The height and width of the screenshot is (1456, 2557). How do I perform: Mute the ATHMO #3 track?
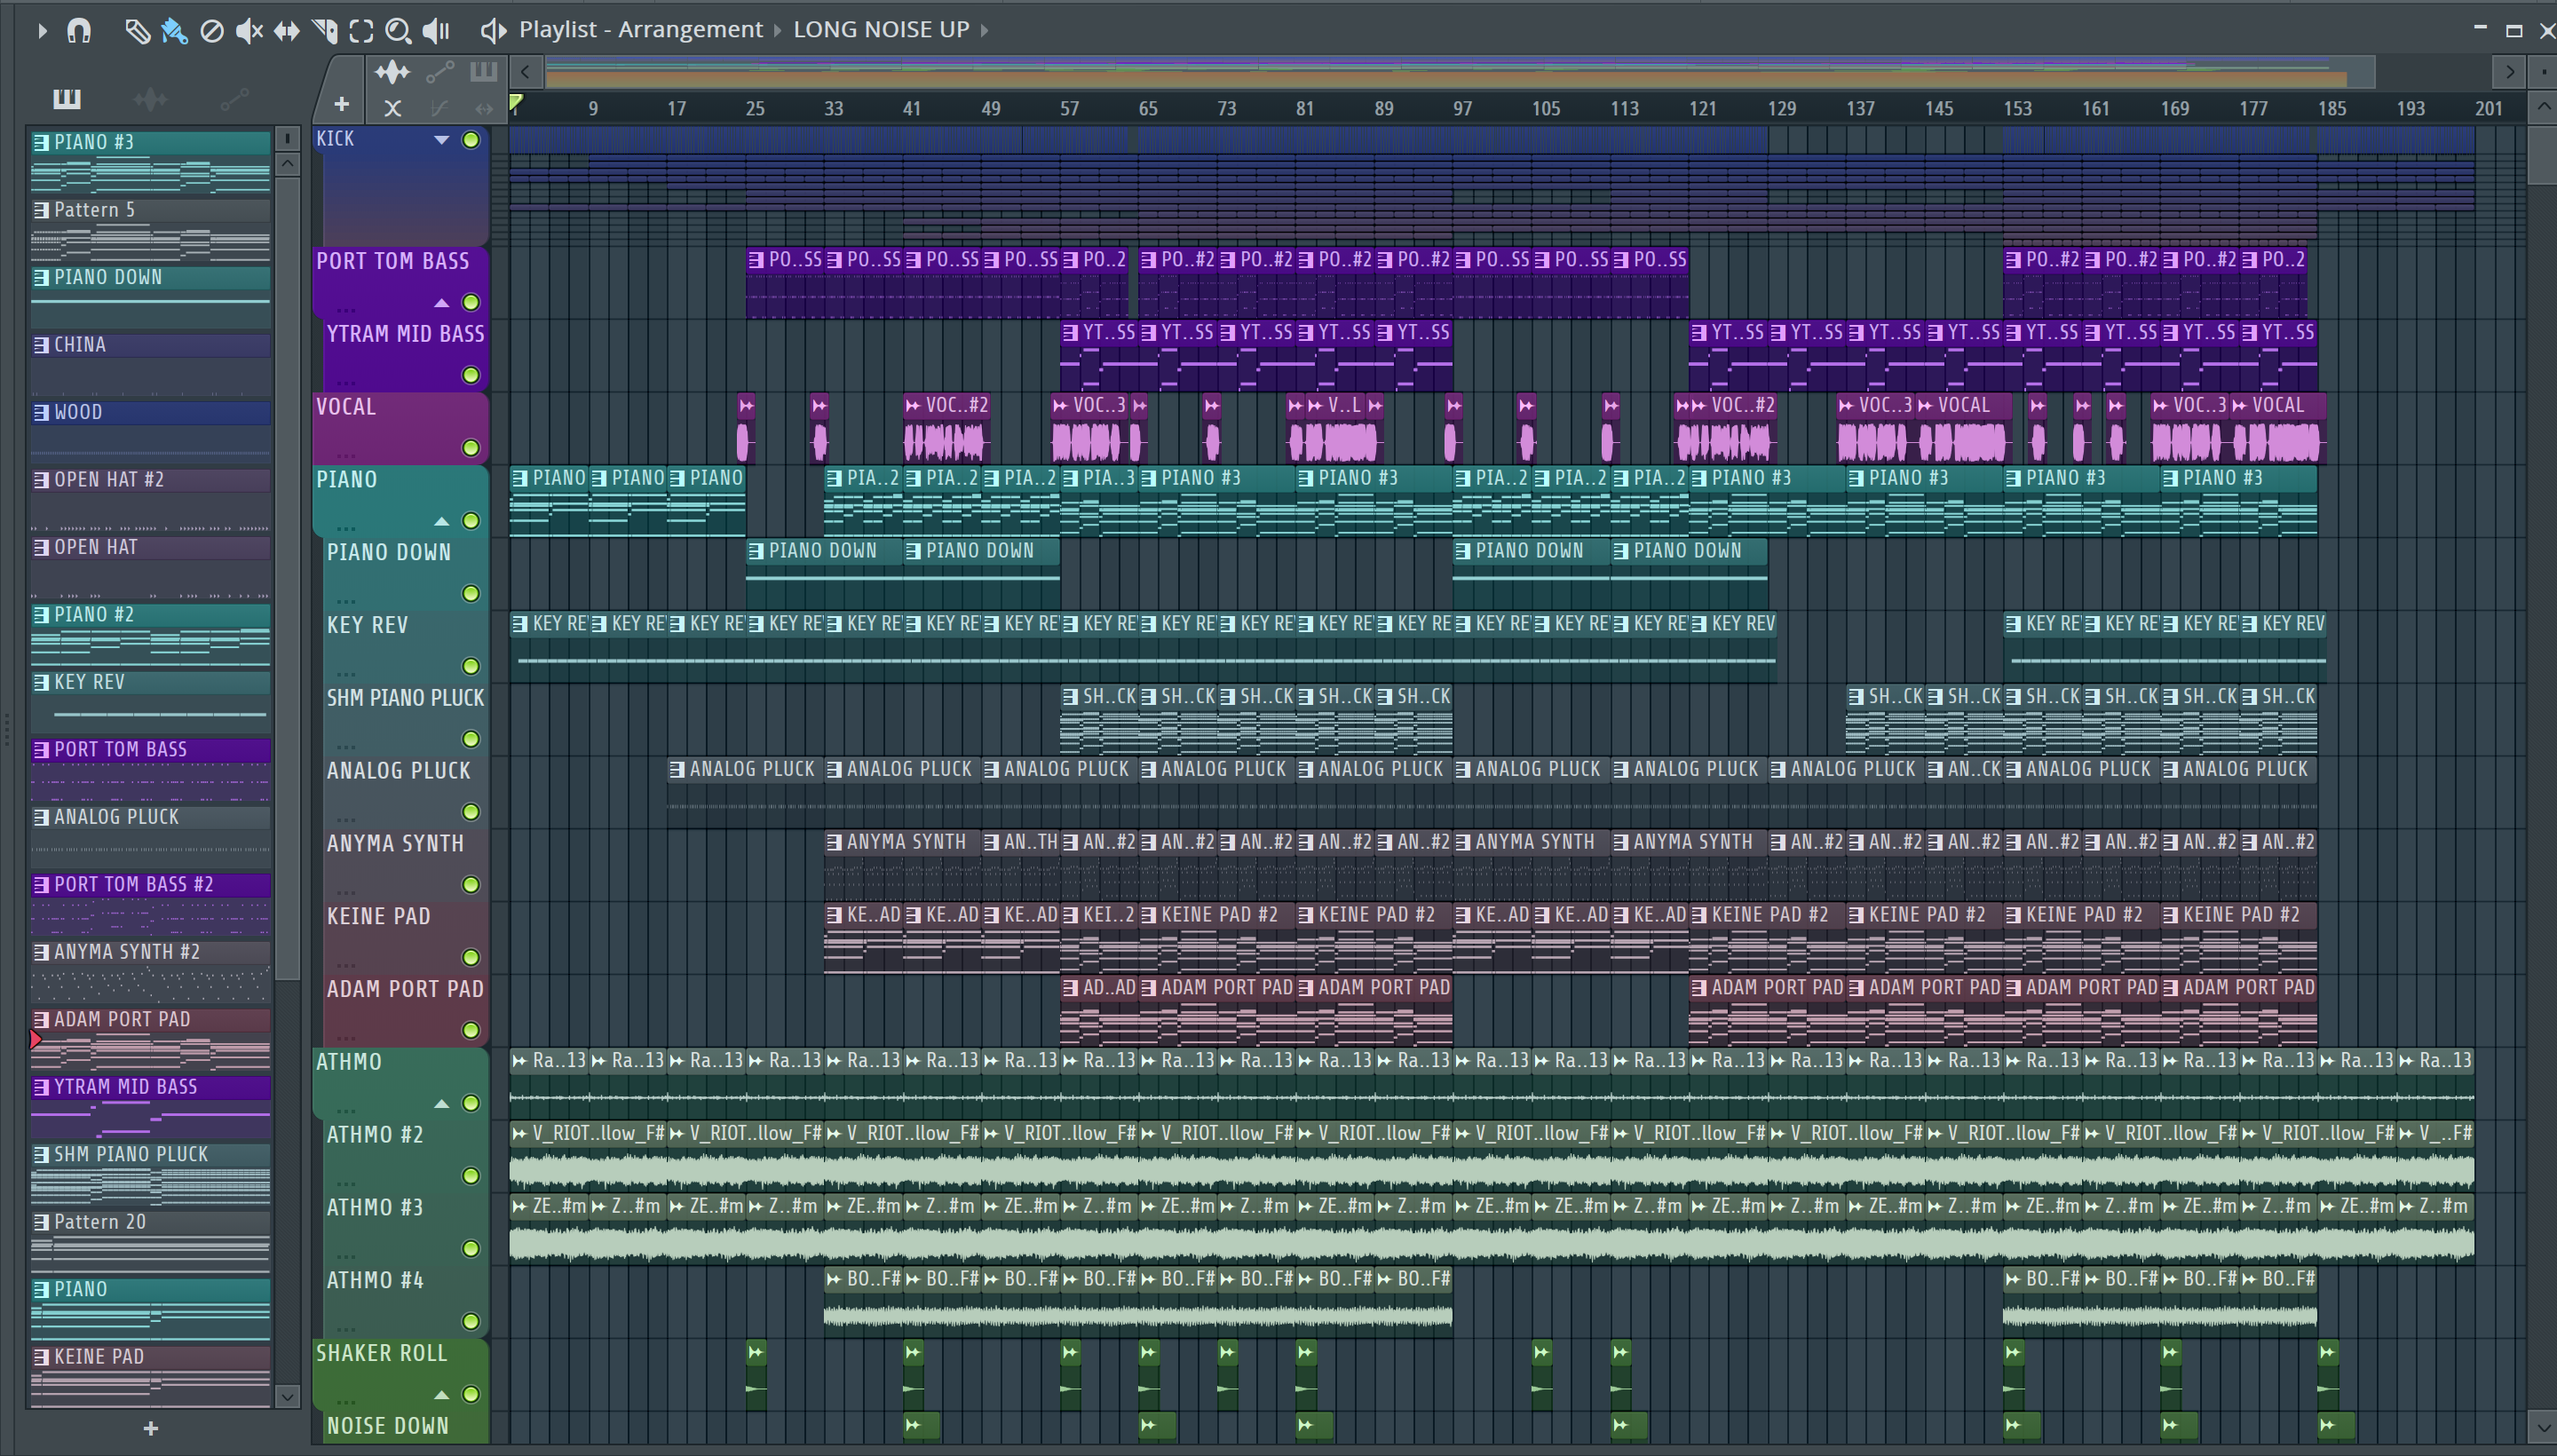pyautogui.click(x=470, y=1248)
